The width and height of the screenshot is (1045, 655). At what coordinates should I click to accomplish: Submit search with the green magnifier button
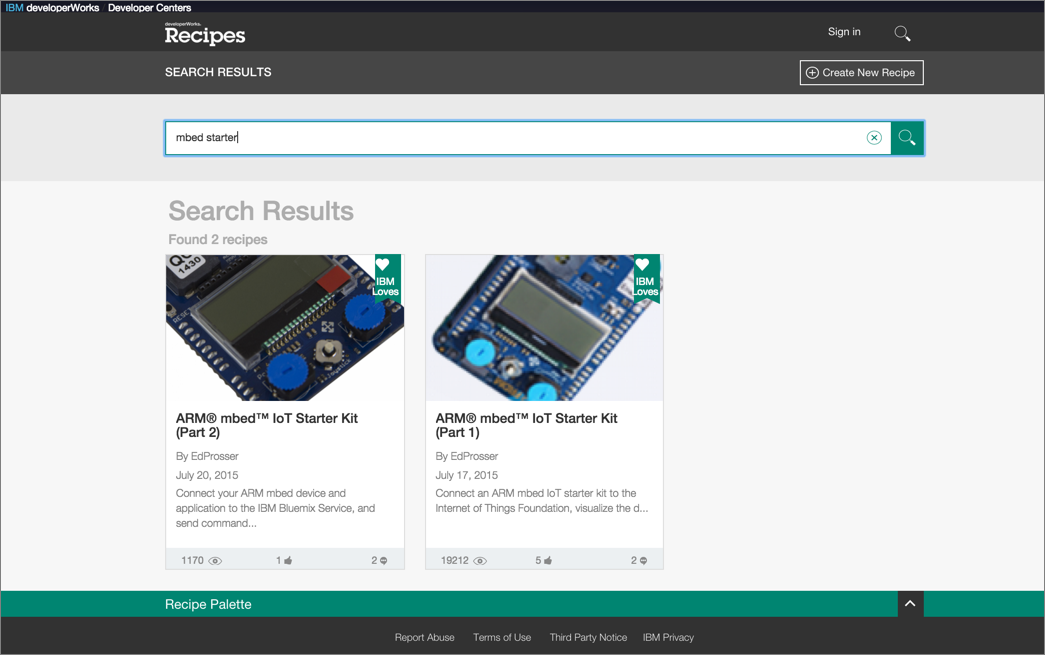(907, 138)
